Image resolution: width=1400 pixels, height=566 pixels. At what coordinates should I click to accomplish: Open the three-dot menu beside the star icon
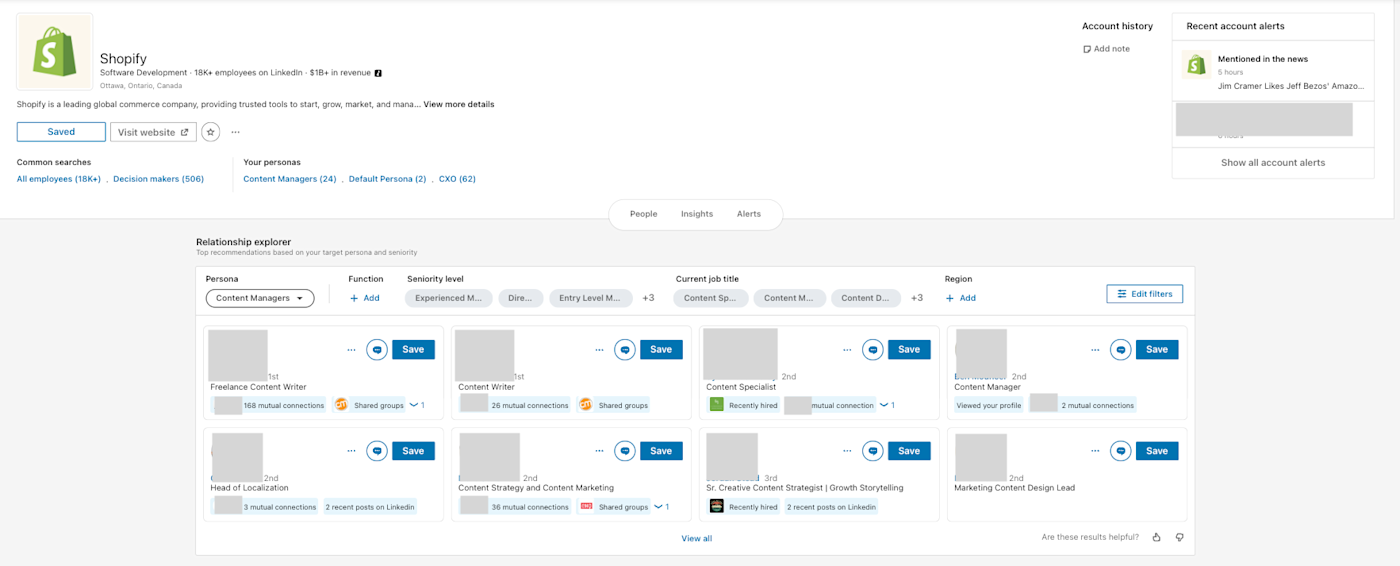pyautogui.click(x=236, y=132)
